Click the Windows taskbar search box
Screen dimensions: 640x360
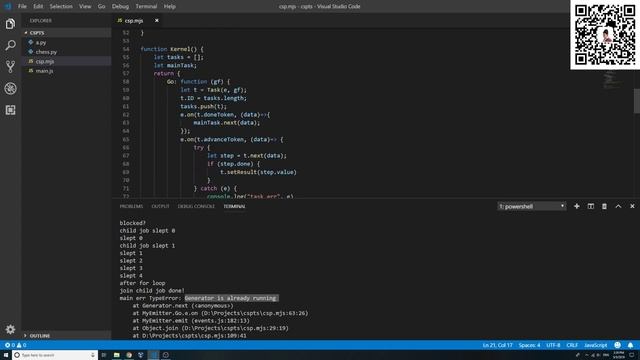point(55,355)
